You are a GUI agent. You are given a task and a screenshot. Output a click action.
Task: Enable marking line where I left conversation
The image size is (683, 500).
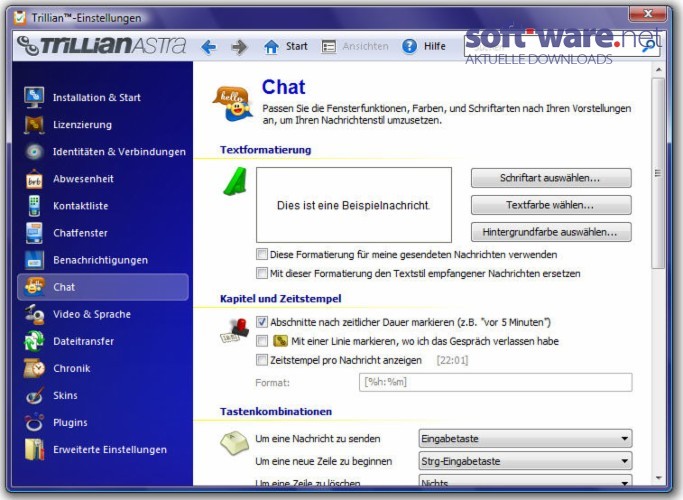[x=262, y=341]
